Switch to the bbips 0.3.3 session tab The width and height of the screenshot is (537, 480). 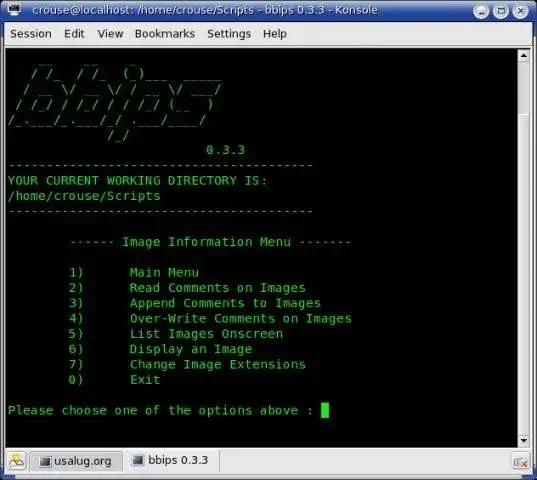[171, 460]
